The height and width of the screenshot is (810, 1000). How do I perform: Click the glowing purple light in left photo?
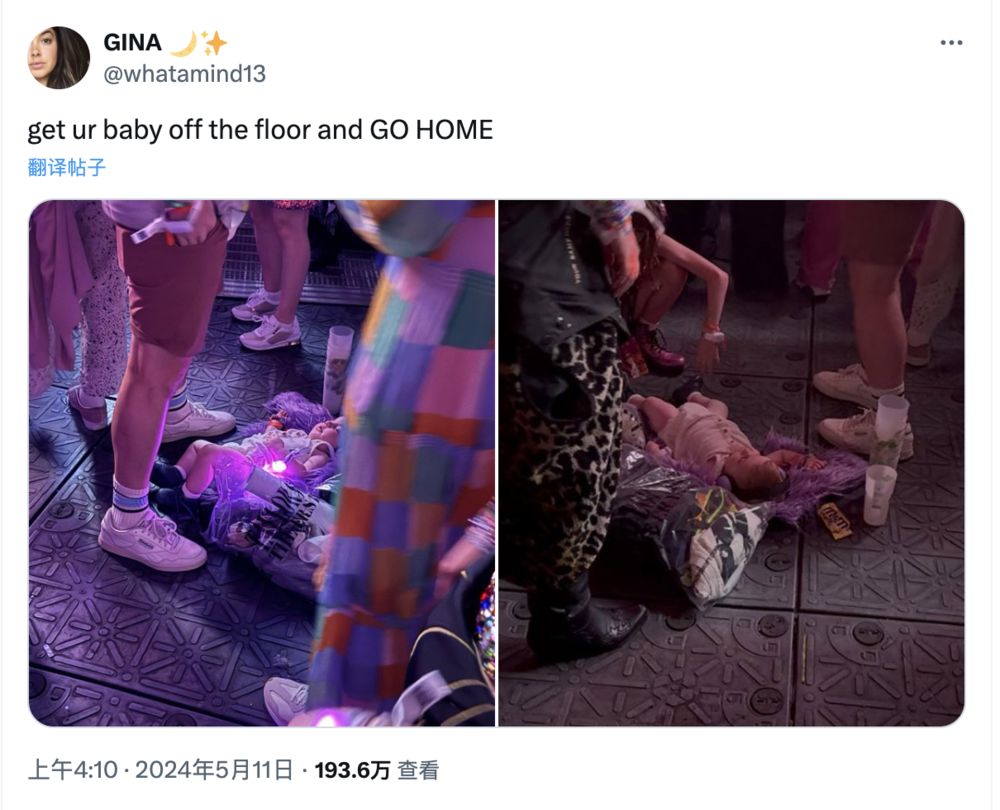(277, 466)
